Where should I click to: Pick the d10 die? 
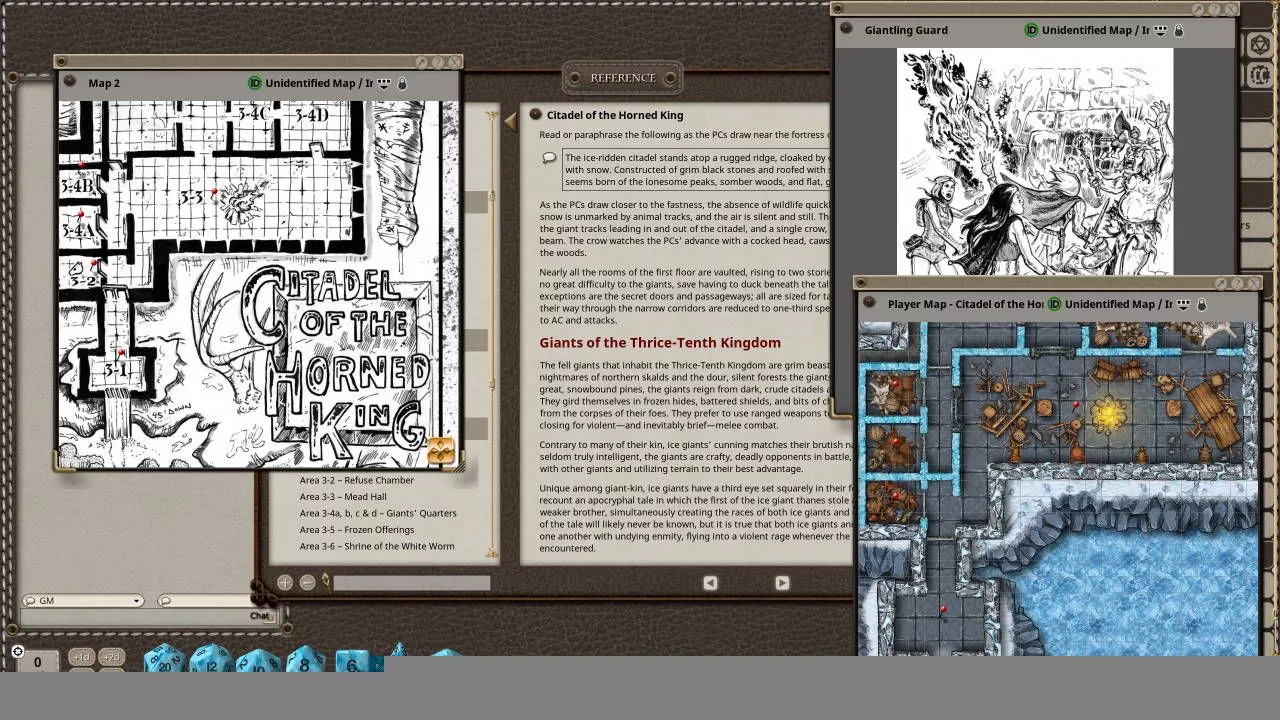(x=258, y=661)
